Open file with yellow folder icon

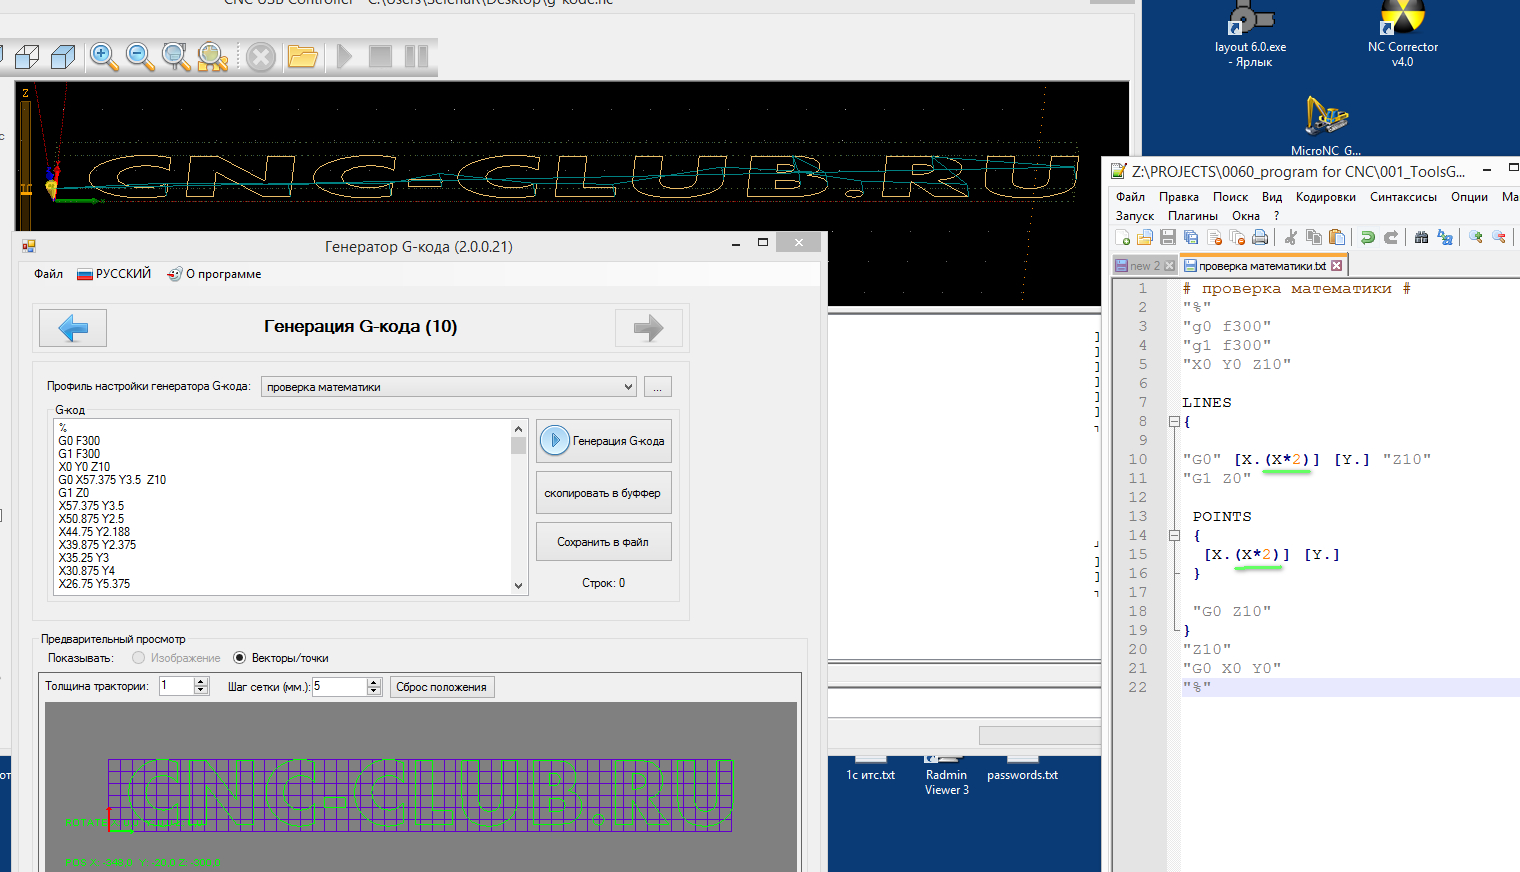302,57
